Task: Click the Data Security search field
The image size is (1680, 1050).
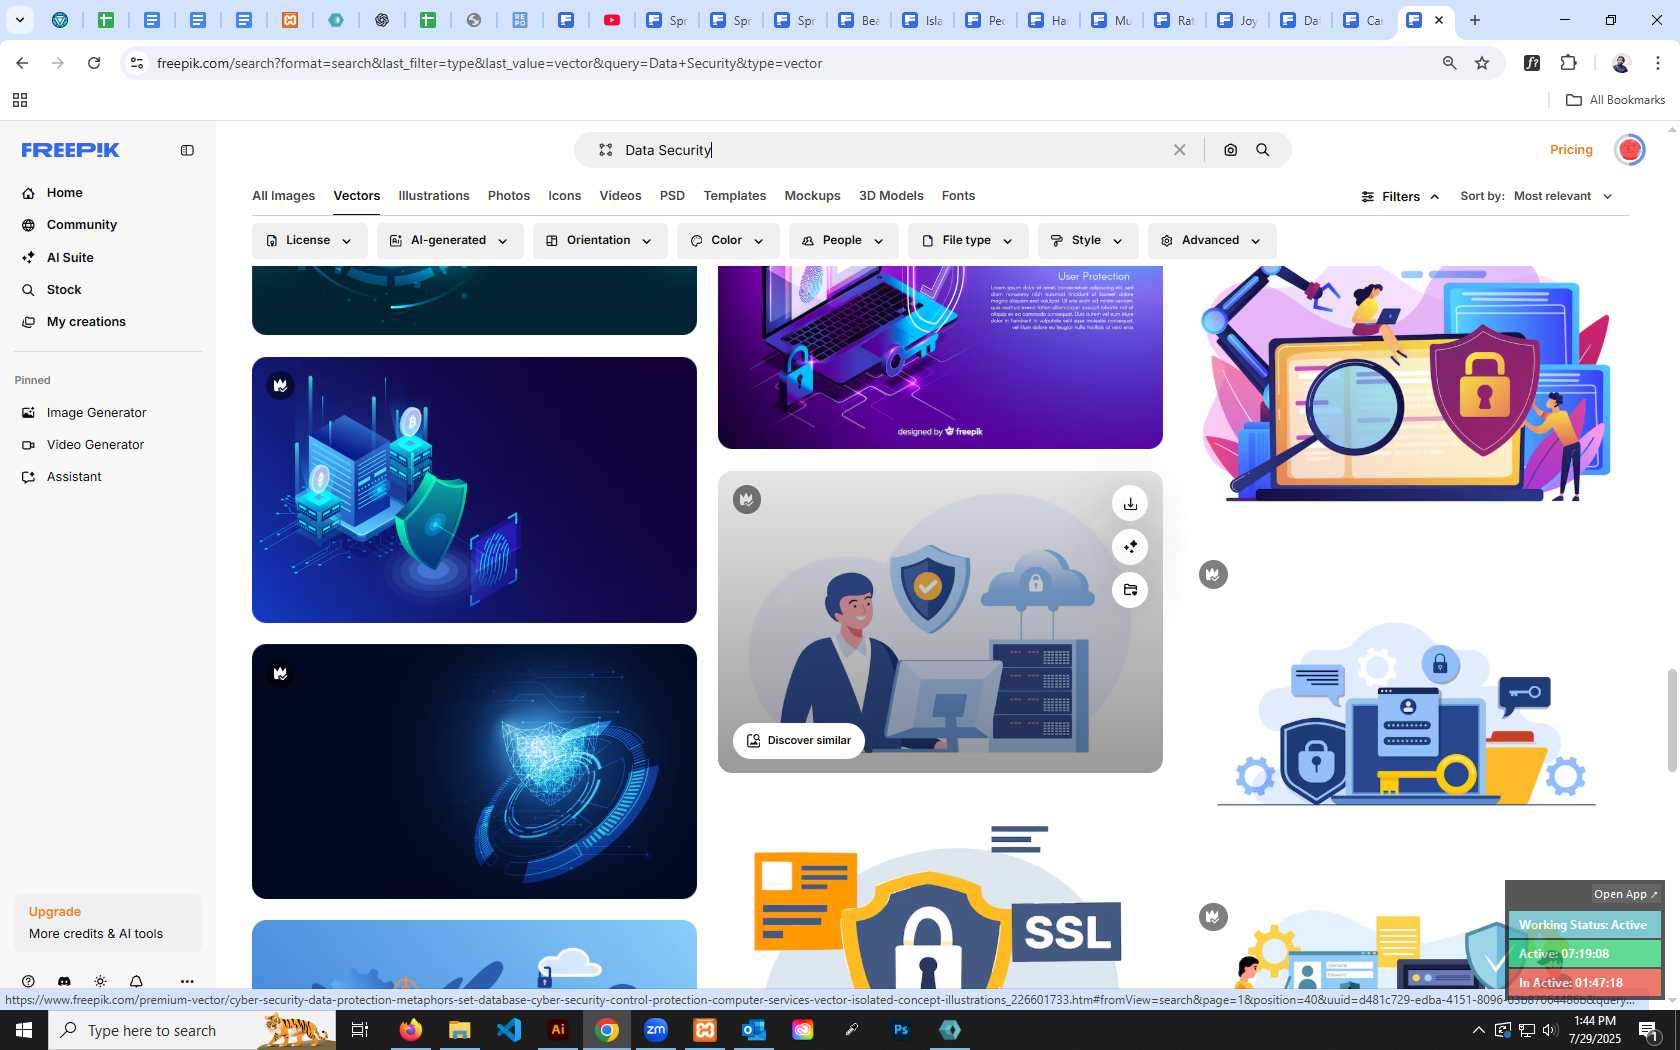Action: (890, 150)
